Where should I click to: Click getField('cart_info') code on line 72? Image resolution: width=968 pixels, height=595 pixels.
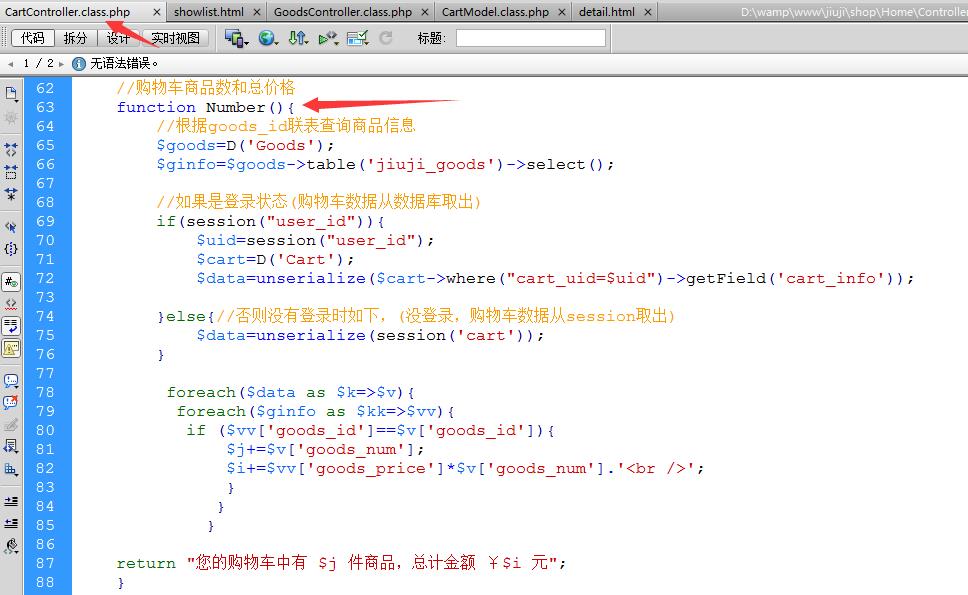785,278
